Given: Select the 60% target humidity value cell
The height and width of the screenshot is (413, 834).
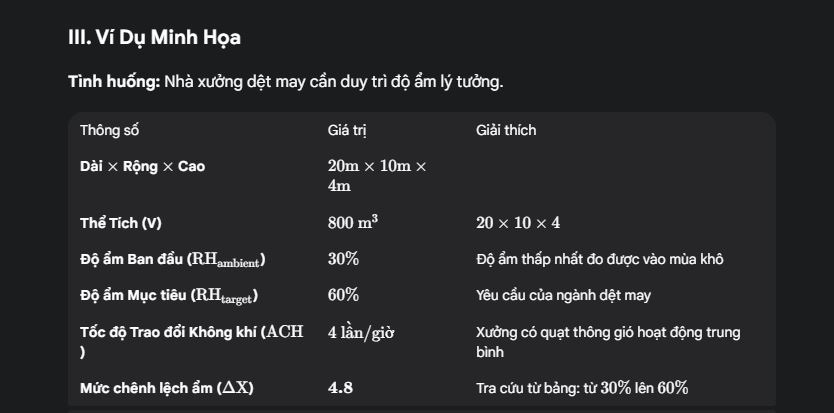Looking at the screenshot, I should coord(343,295).
